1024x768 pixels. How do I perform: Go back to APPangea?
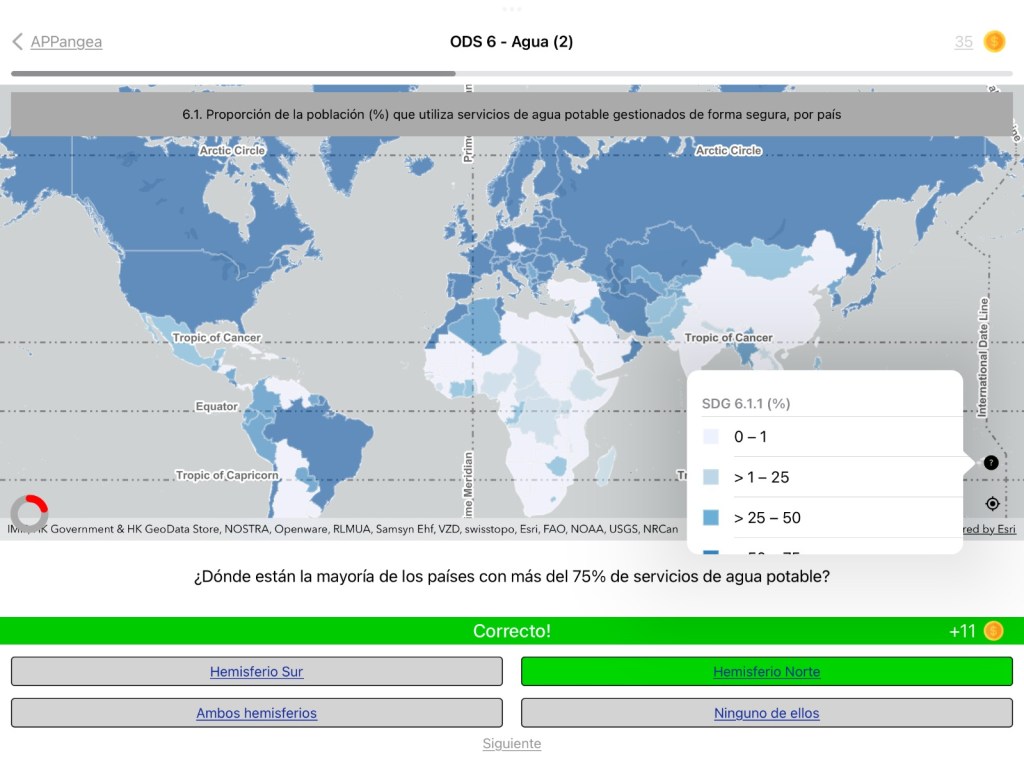tap(66, 42)
